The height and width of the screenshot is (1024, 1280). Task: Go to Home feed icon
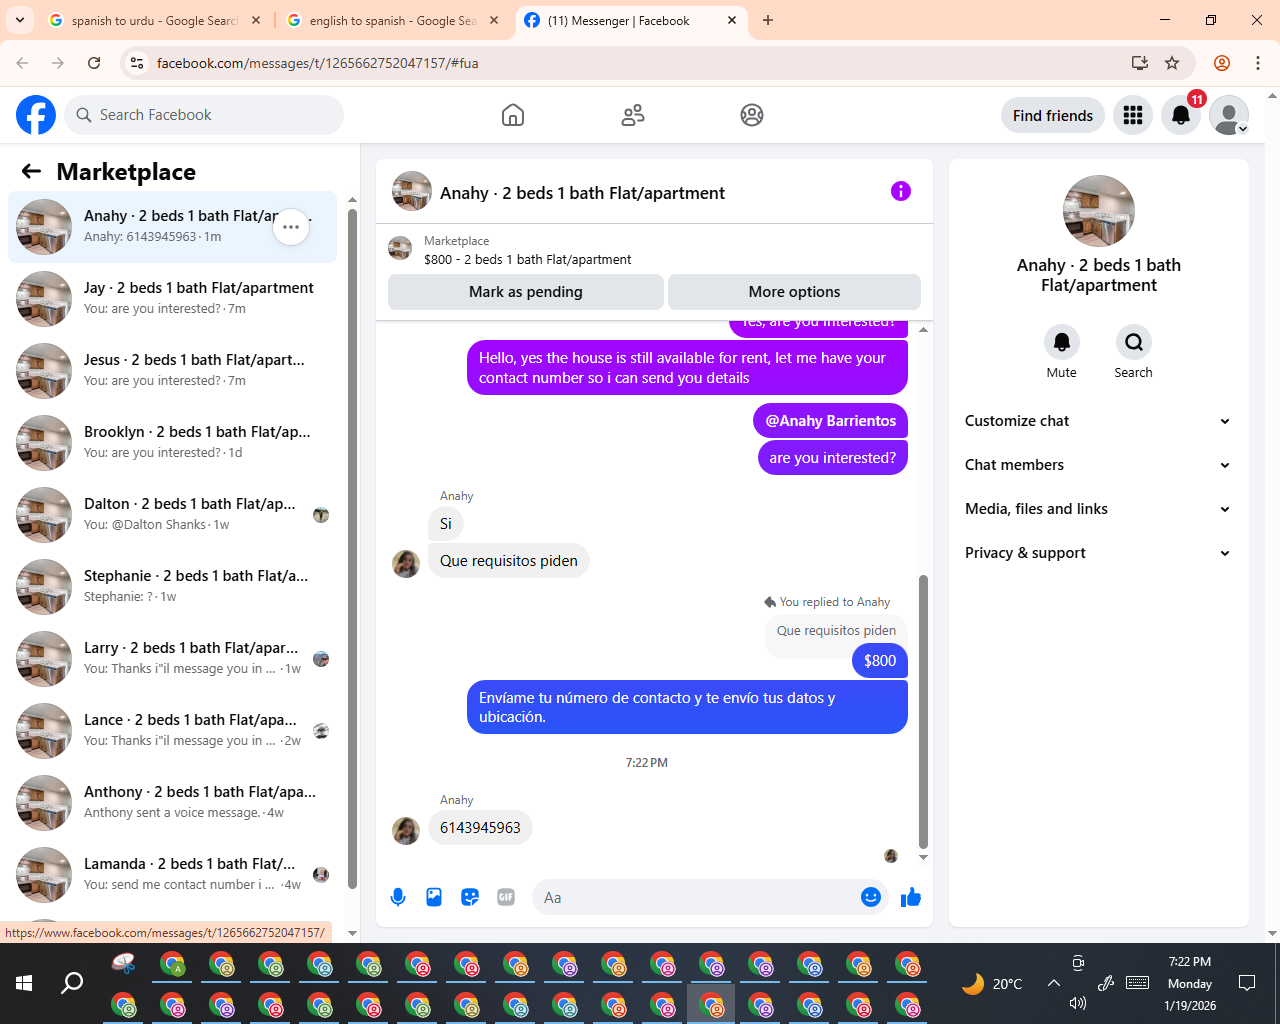tap(513, 115)
